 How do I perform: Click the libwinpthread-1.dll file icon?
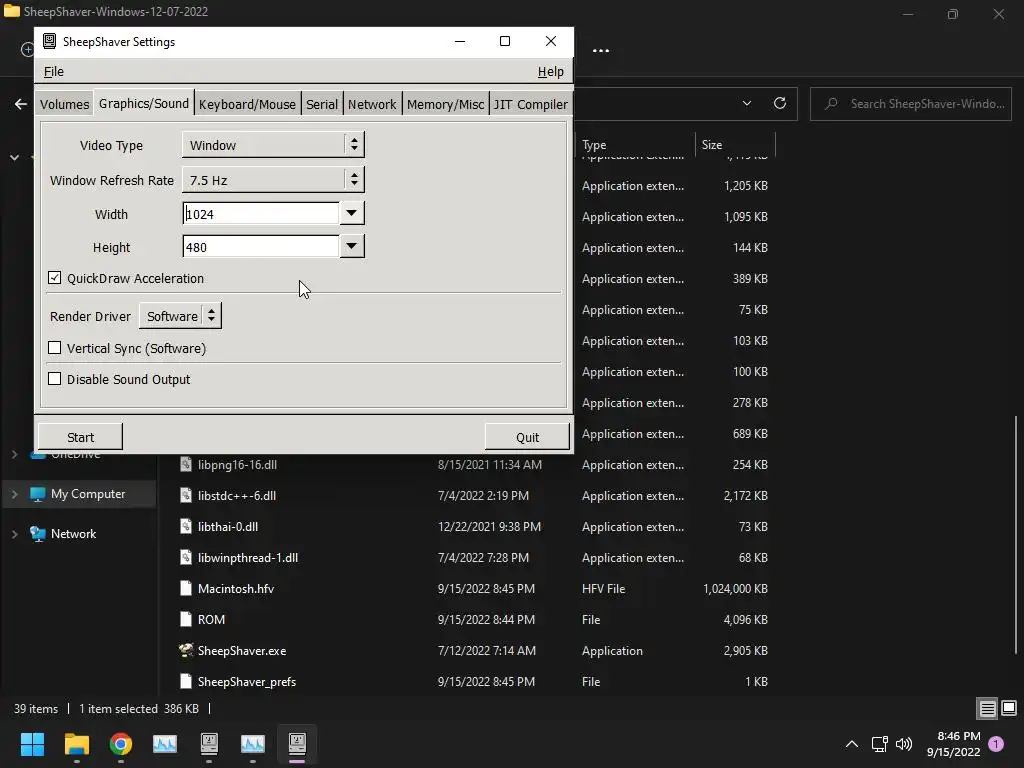186,558
